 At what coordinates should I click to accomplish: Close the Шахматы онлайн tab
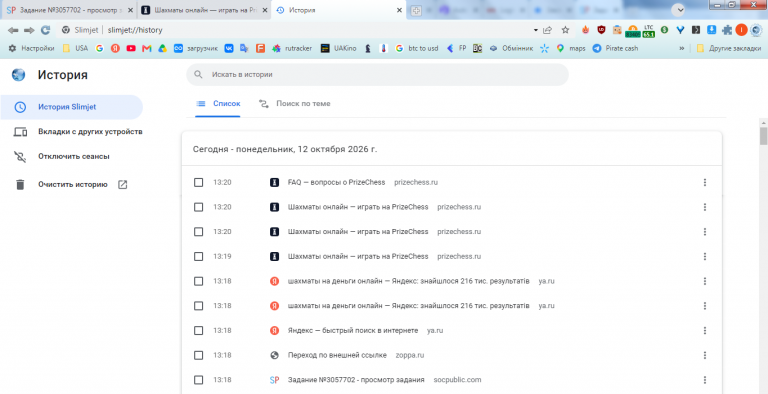(x=264, y=10)
